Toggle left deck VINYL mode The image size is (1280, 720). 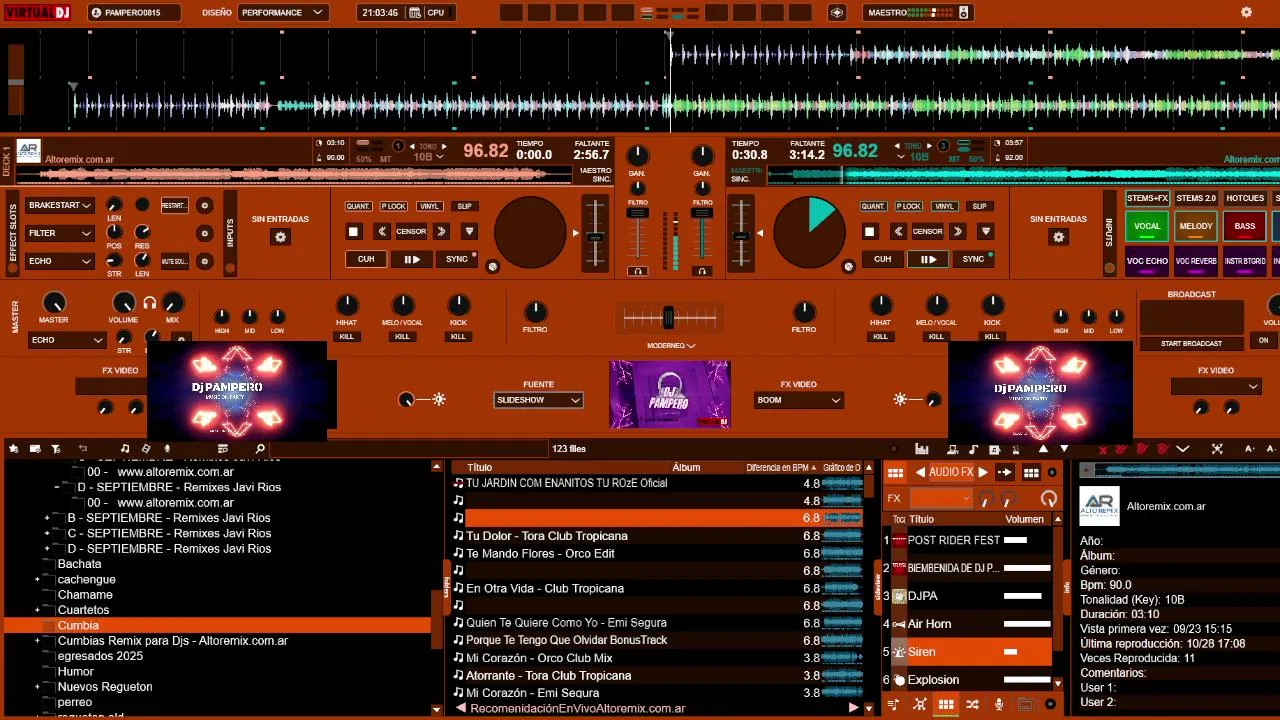point(429,206)
